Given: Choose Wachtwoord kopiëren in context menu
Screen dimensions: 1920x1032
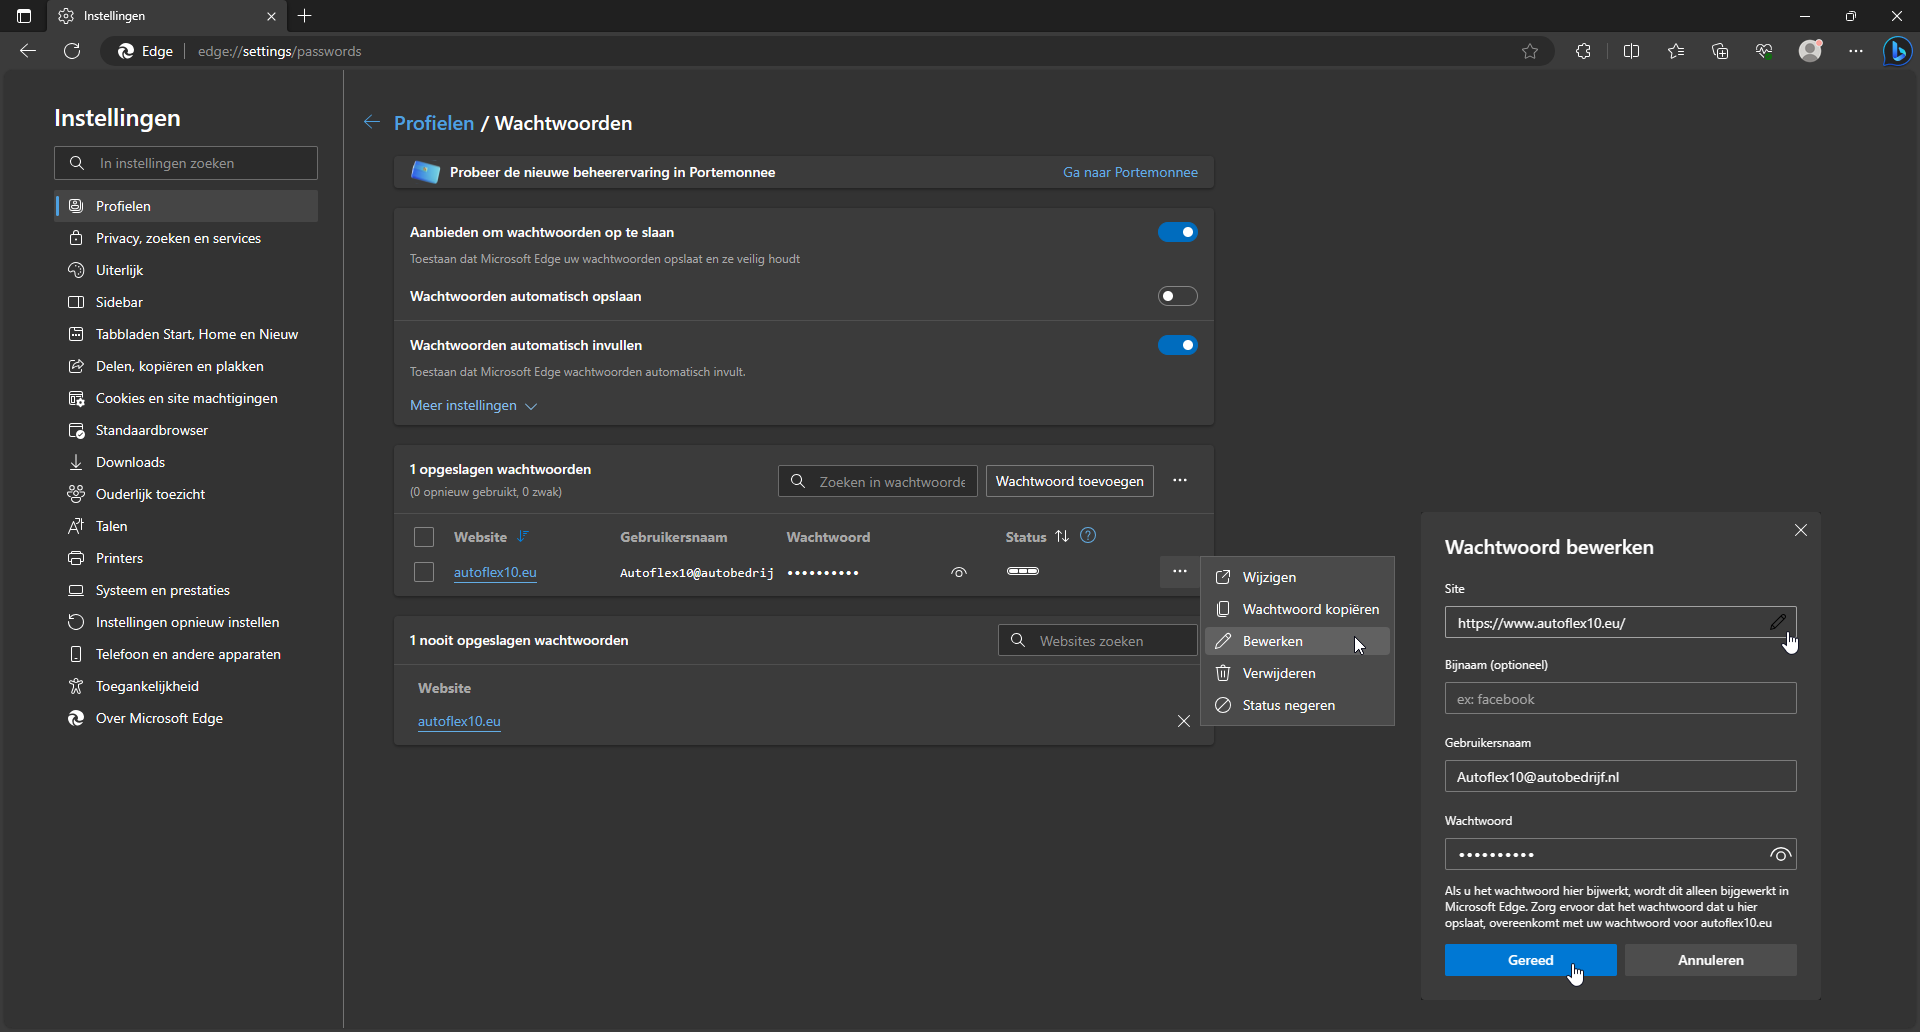Looking at the screenshot, I should pos(1310,609).
